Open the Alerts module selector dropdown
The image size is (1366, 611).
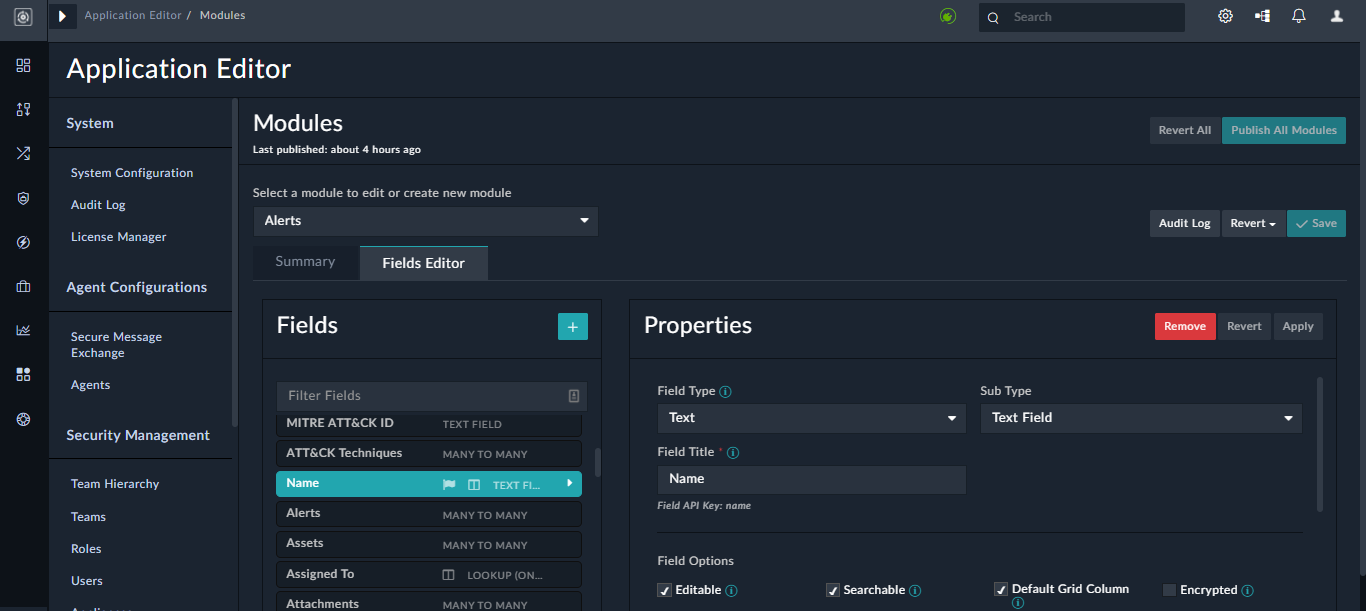pos(425,221)
